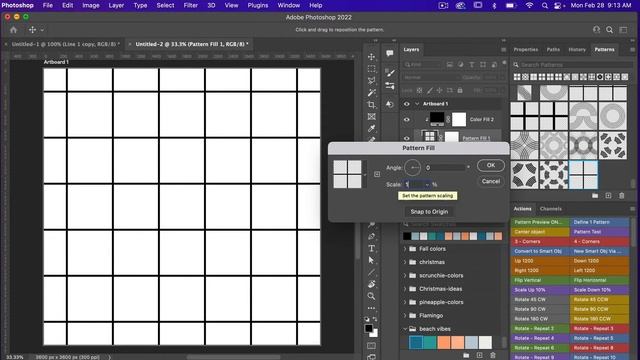This screenshot has height=360, width=640.
Task: Expand the christmas swatch folder
Action: pyautogui.click(x=405, y=262)
